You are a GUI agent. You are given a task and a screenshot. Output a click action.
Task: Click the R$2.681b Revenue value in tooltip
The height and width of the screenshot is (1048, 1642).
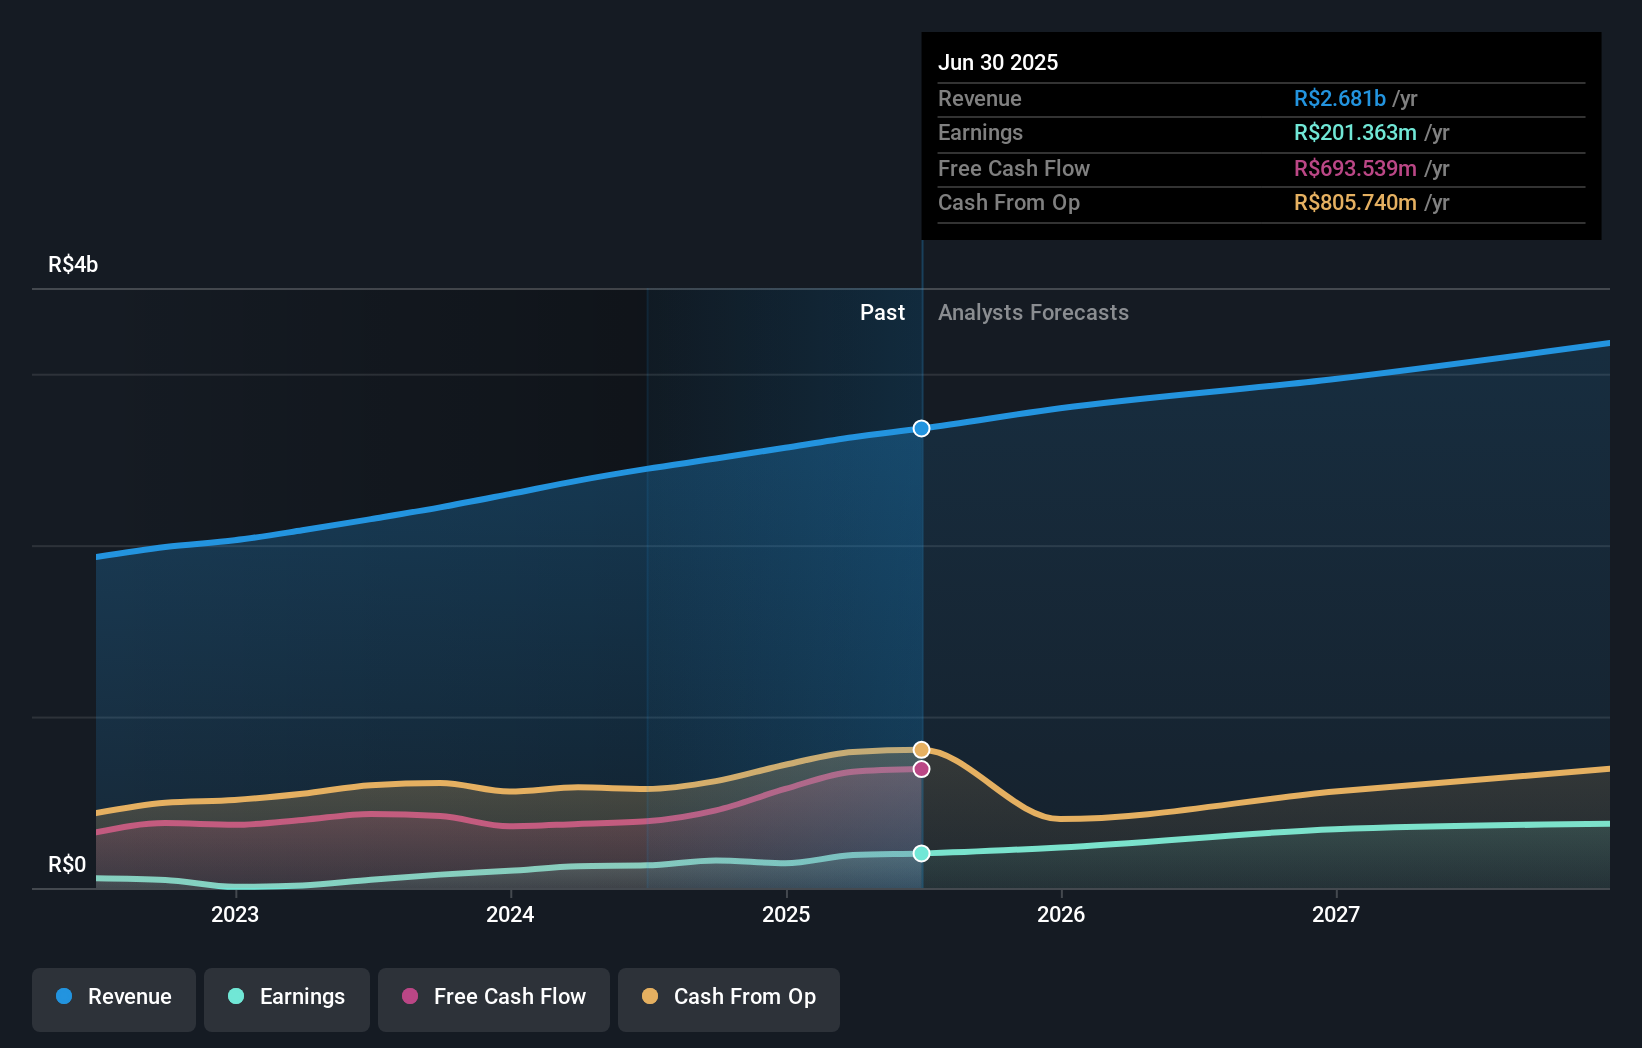(x=1339, y=99)
